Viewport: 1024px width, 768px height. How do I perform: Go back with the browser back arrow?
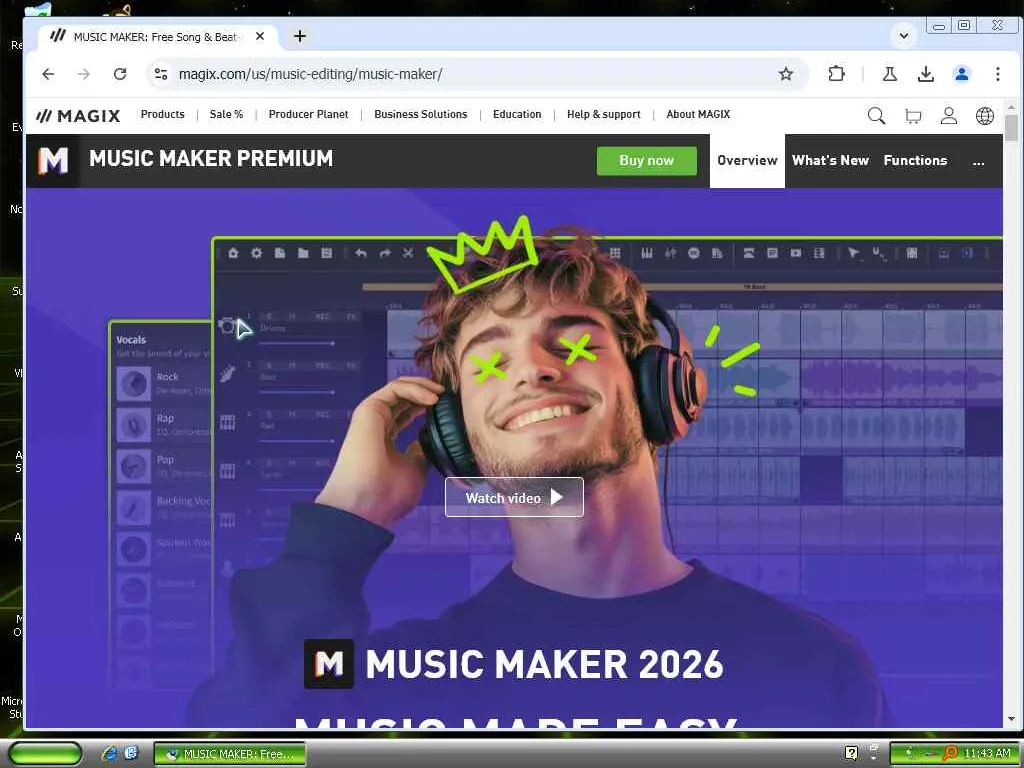pyautogui.click(x=48, y=74)
